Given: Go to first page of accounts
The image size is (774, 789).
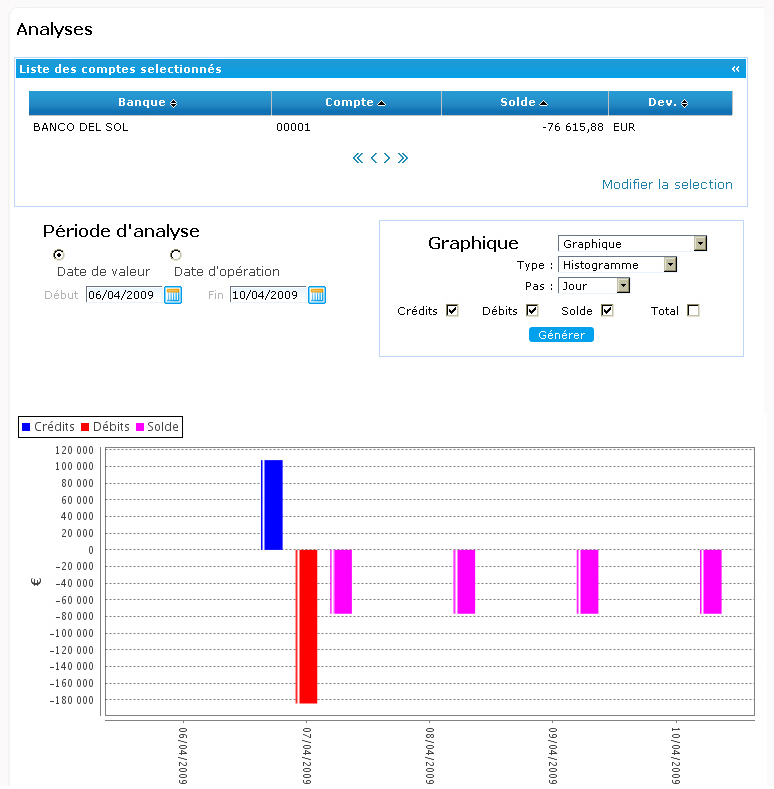Looking at the screenshot, I should point(358,158).
